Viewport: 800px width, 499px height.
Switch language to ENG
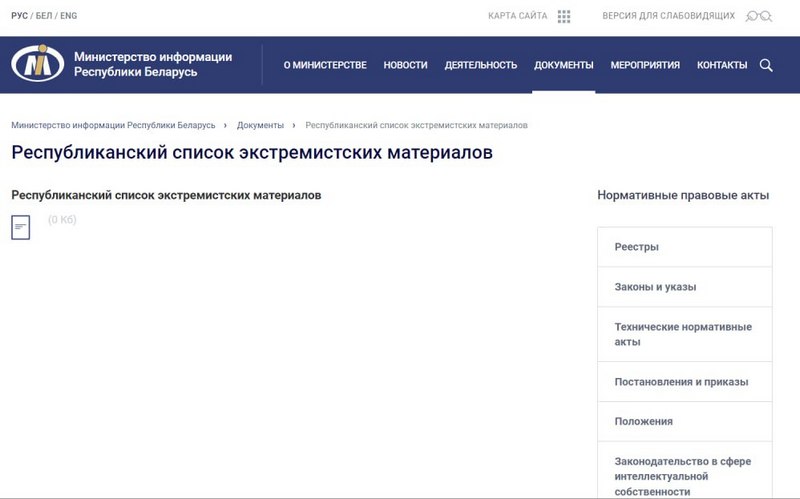(x=69, y=16)
